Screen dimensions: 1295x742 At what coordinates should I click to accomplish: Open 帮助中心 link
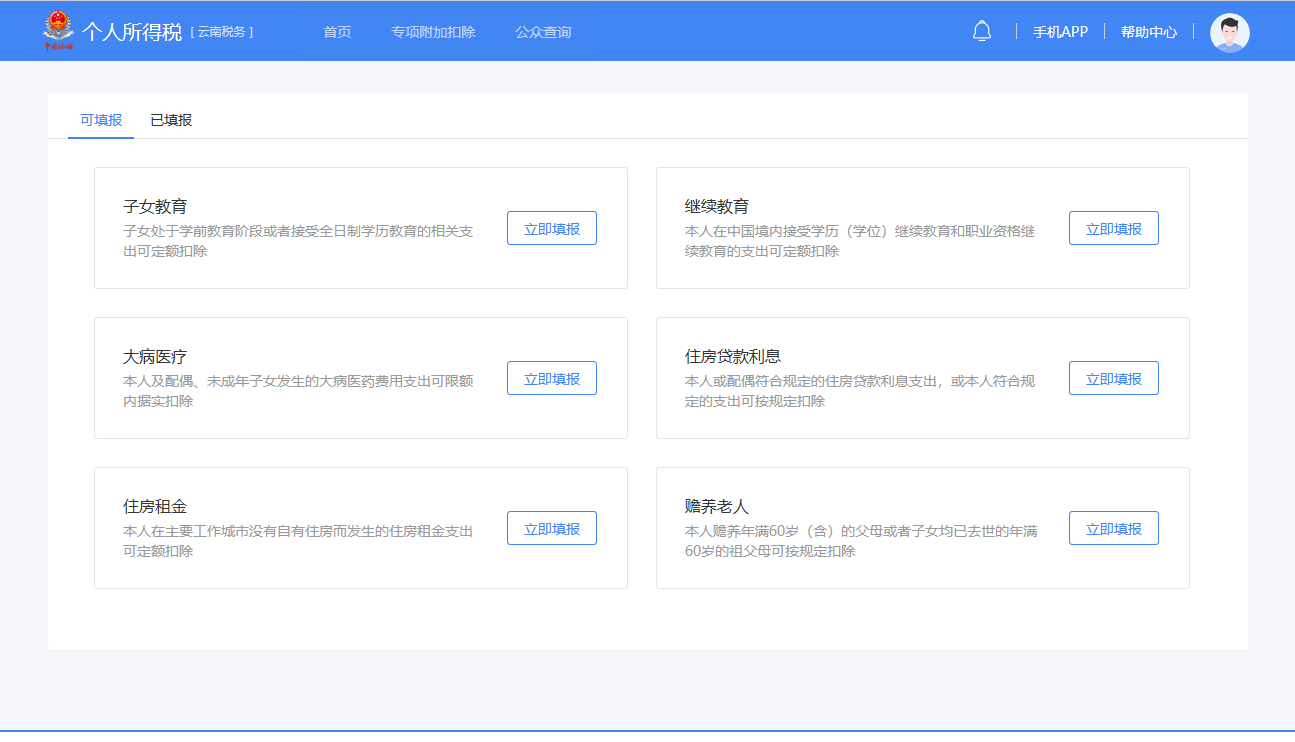tap(1148, 32)
